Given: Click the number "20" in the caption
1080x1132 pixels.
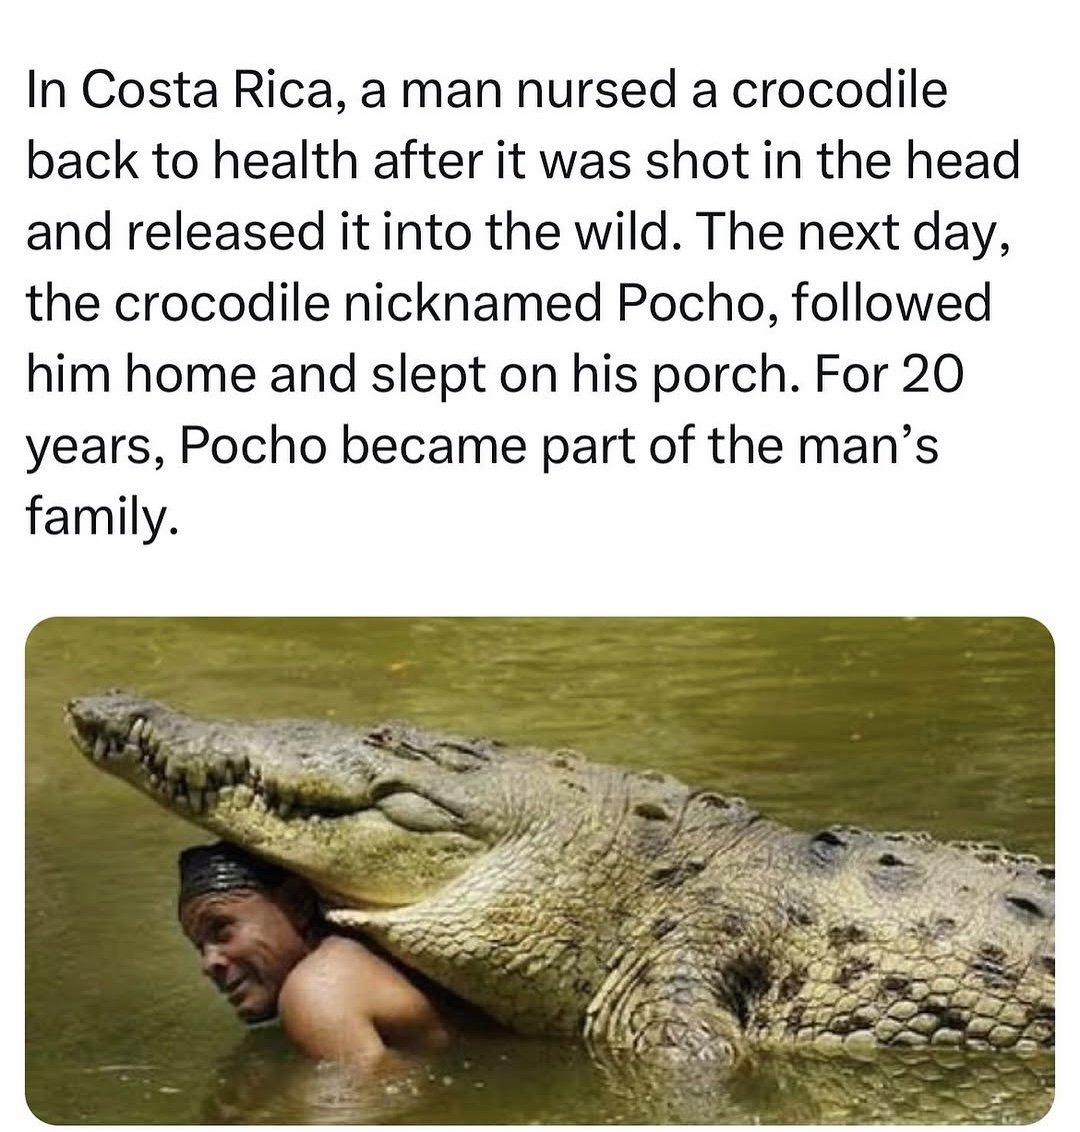Looking at the screenshot, I should [x=935, y=374].
